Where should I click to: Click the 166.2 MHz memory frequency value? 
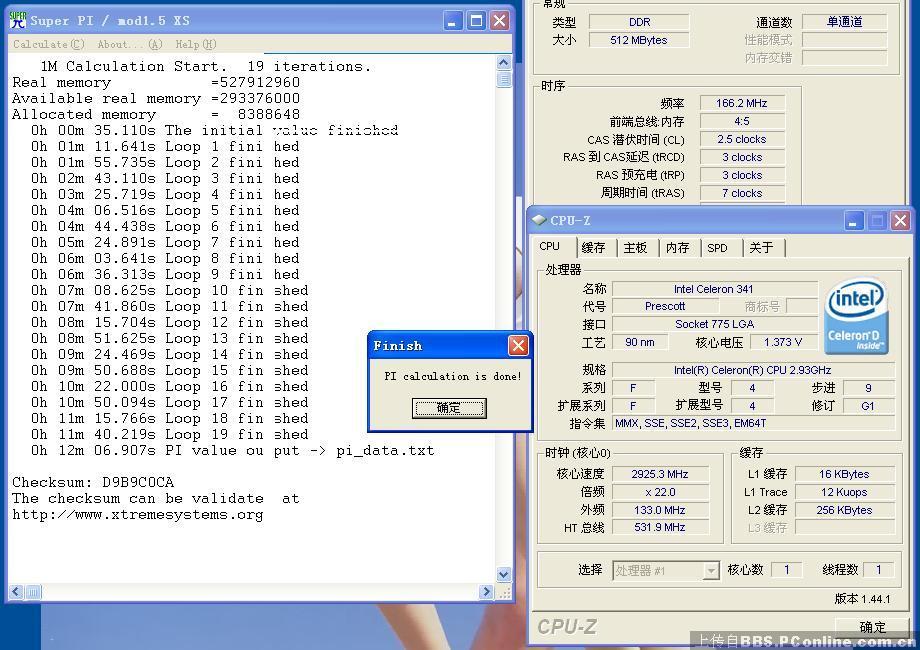point(742,103)
